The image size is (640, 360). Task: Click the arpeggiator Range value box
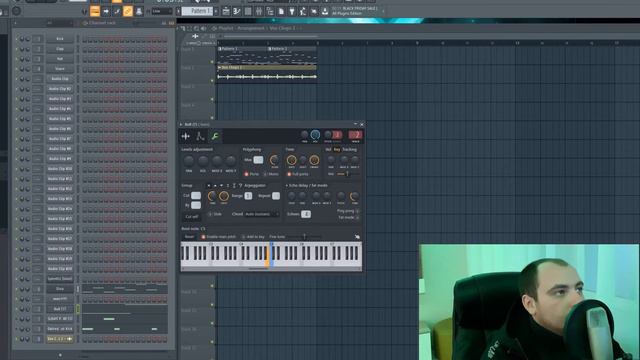pyautogui.click(x=248, y=196)
